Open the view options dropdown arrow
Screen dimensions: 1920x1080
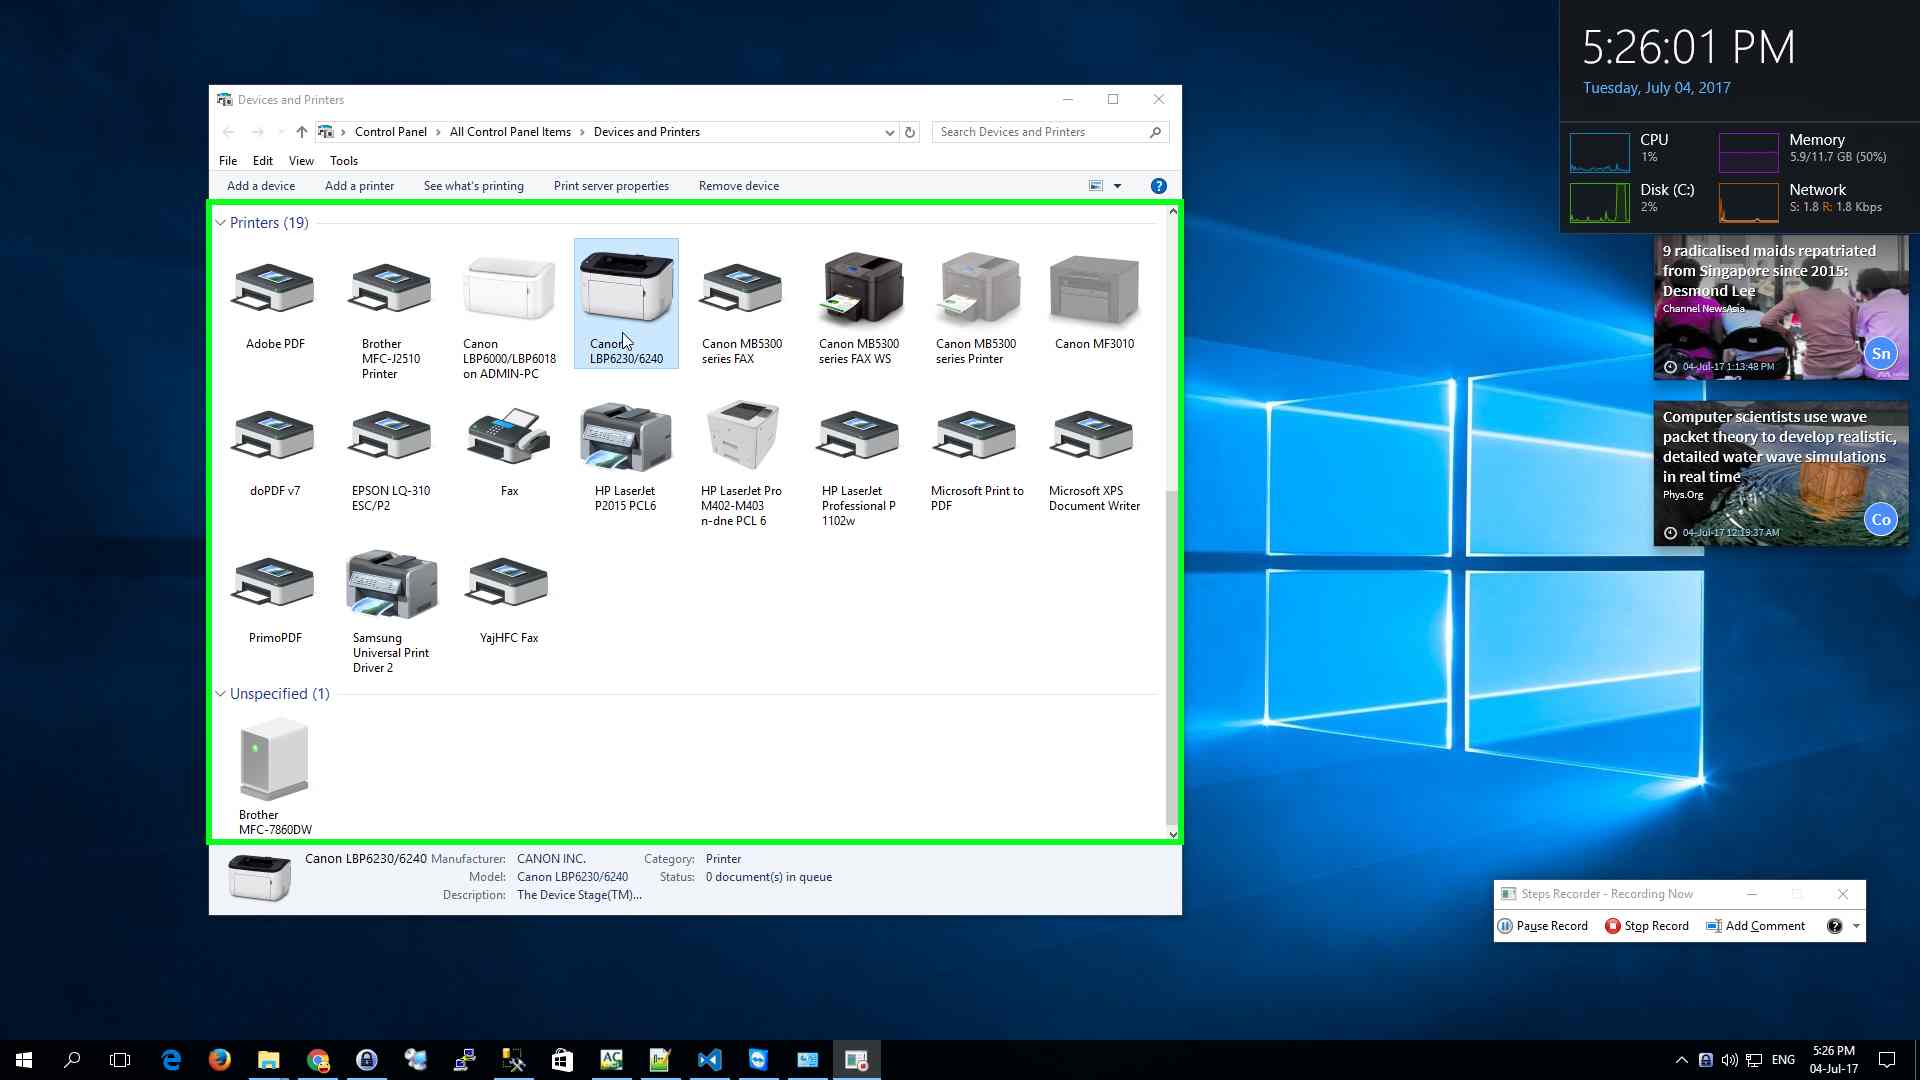(1117, 186)
